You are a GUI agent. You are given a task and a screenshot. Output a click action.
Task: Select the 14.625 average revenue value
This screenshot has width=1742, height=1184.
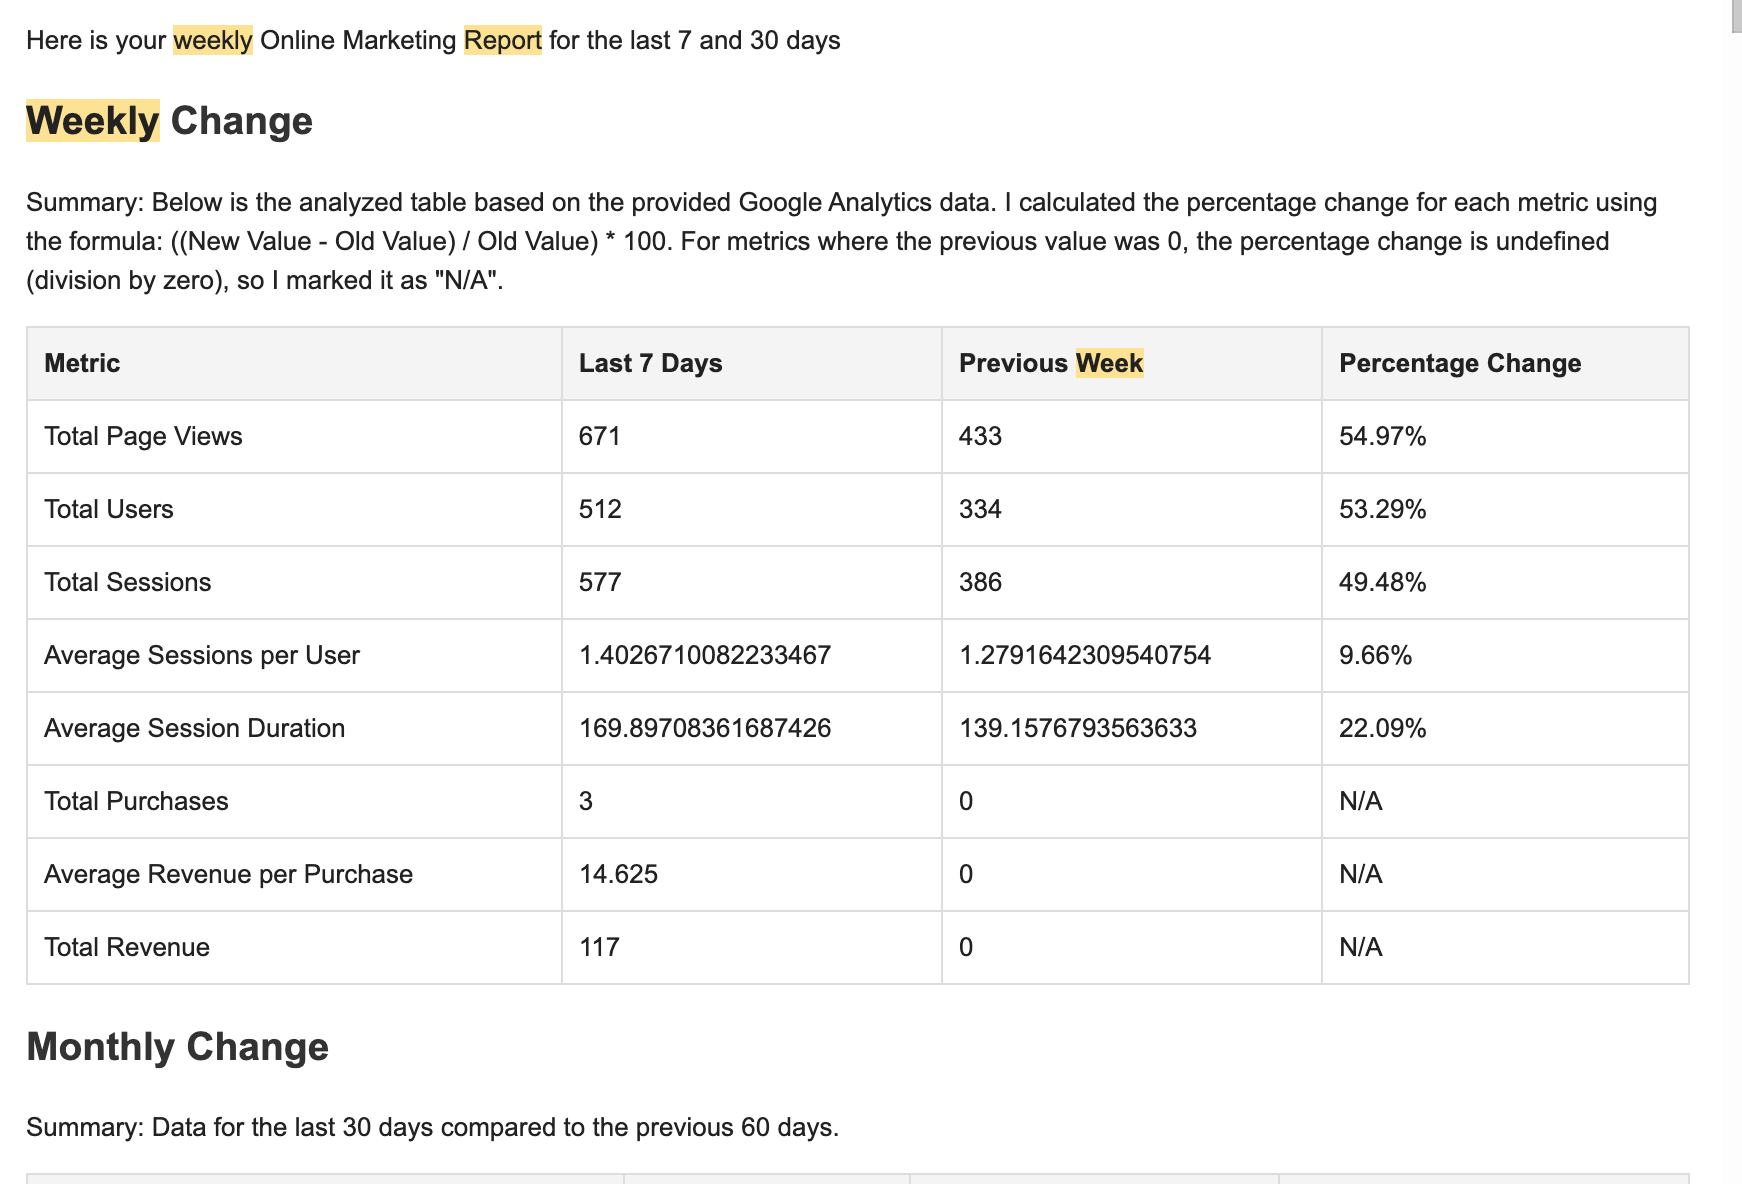[x=618, y=874]
